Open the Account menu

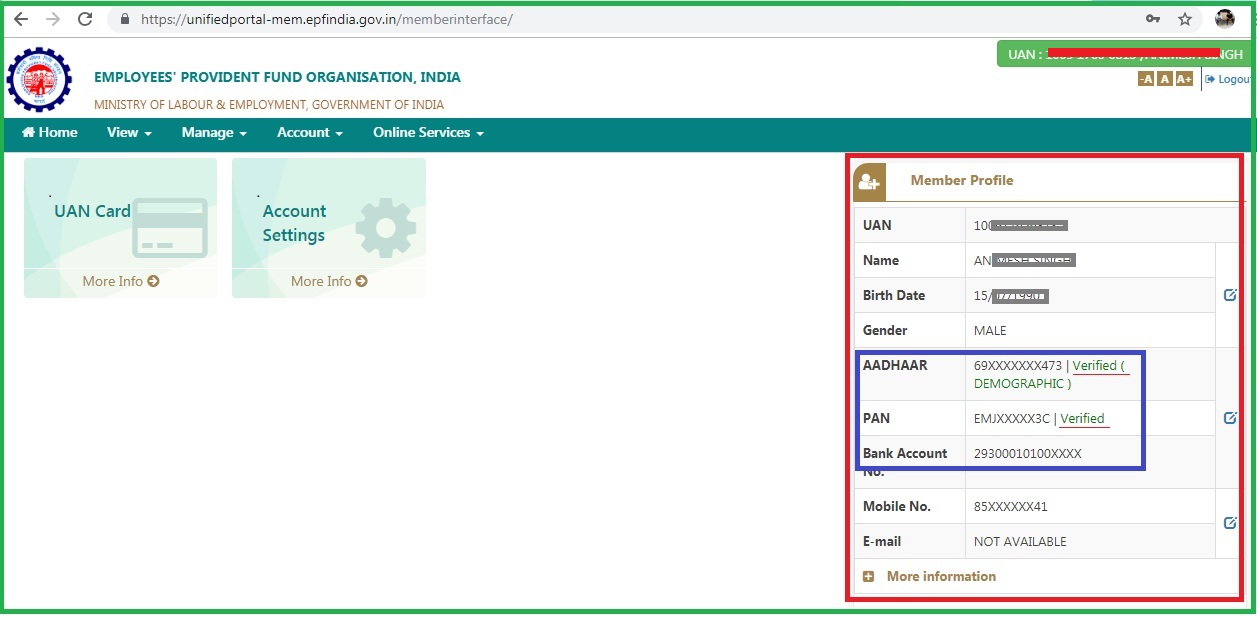pyautogui.click(x=310, y=133)
